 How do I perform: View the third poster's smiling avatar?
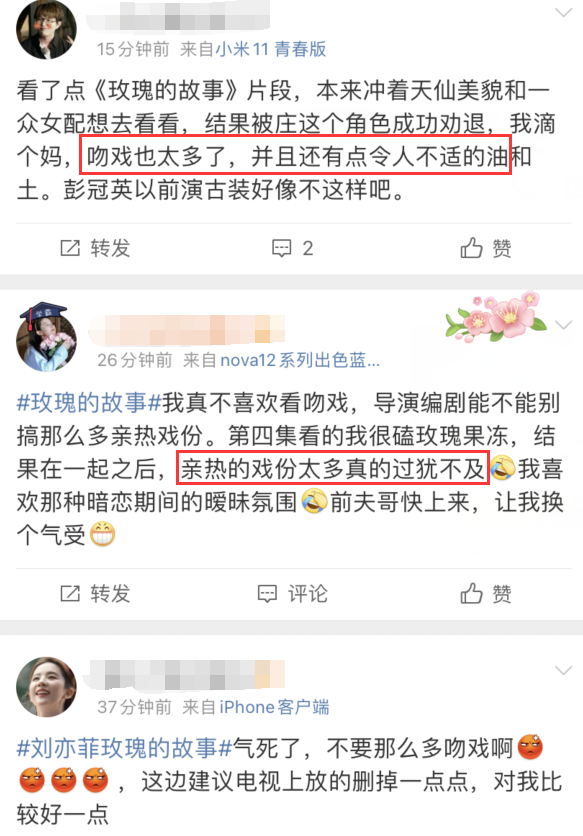(46, 687)
